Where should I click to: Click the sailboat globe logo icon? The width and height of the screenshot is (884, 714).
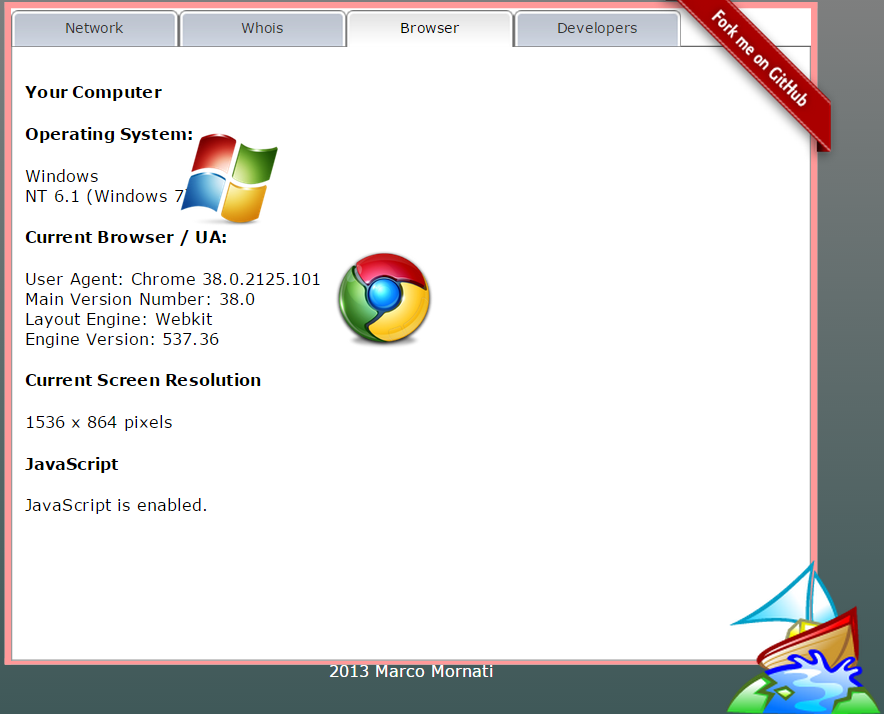[x=803, y=640]
